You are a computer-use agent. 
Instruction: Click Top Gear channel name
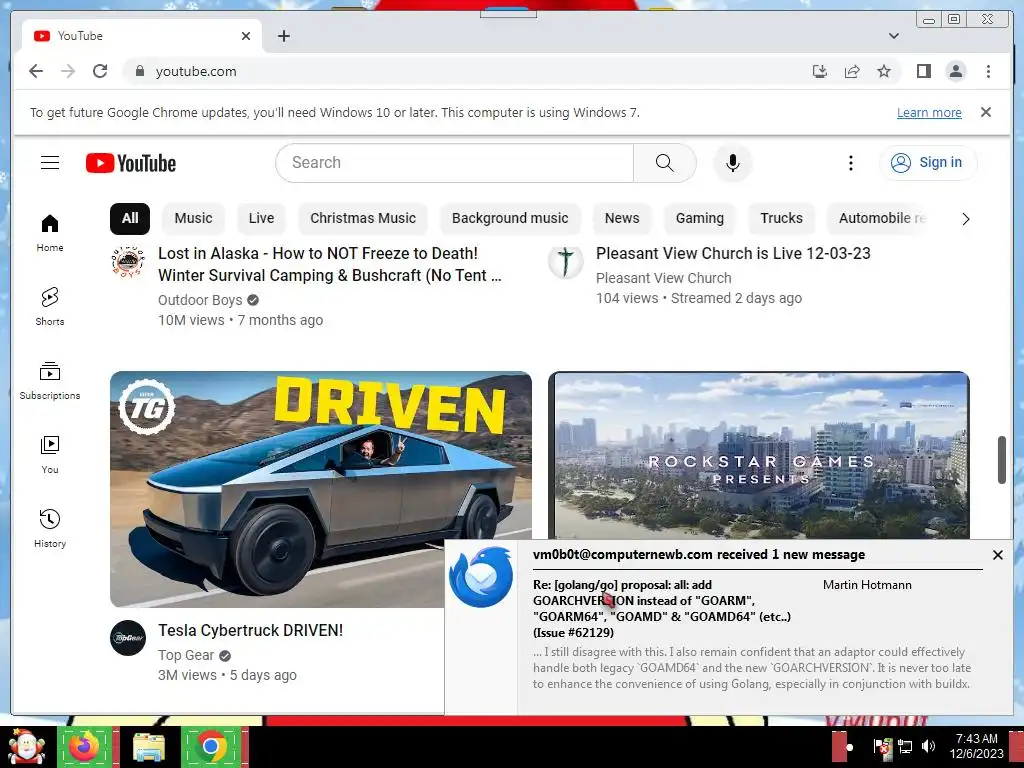[185, 655]
